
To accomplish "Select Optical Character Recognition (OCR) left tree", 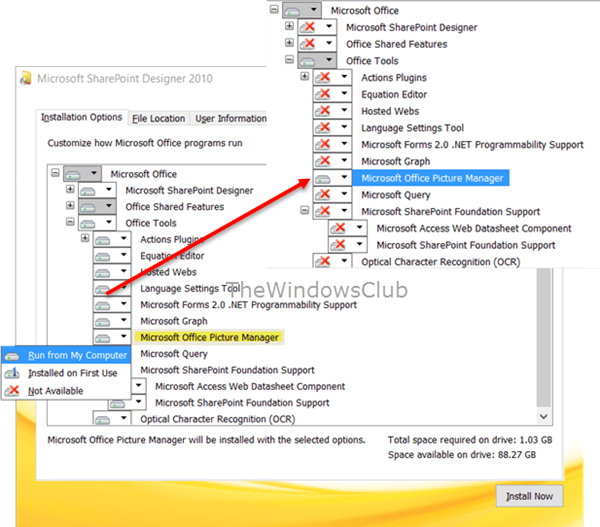I will (x=218, y=419).
